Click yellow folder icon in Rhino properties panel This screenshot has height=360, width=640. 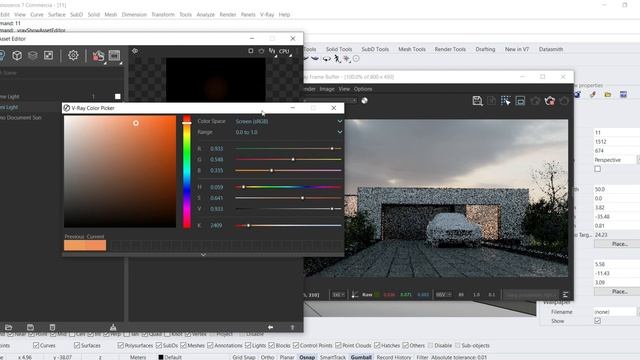click(x=608, y=95)
